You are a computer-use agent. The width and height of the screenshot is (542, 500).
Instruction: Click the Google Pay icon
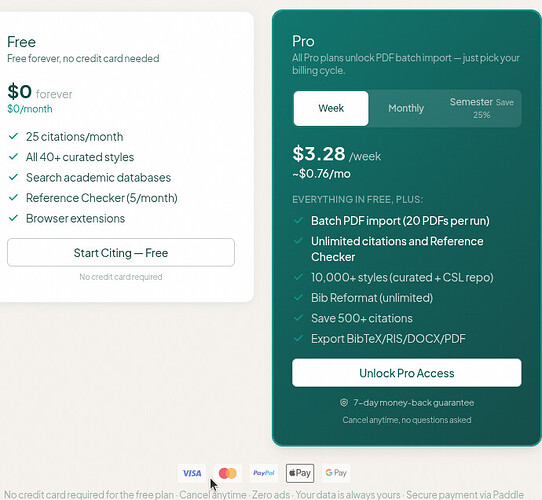click(x=336, y=473)
